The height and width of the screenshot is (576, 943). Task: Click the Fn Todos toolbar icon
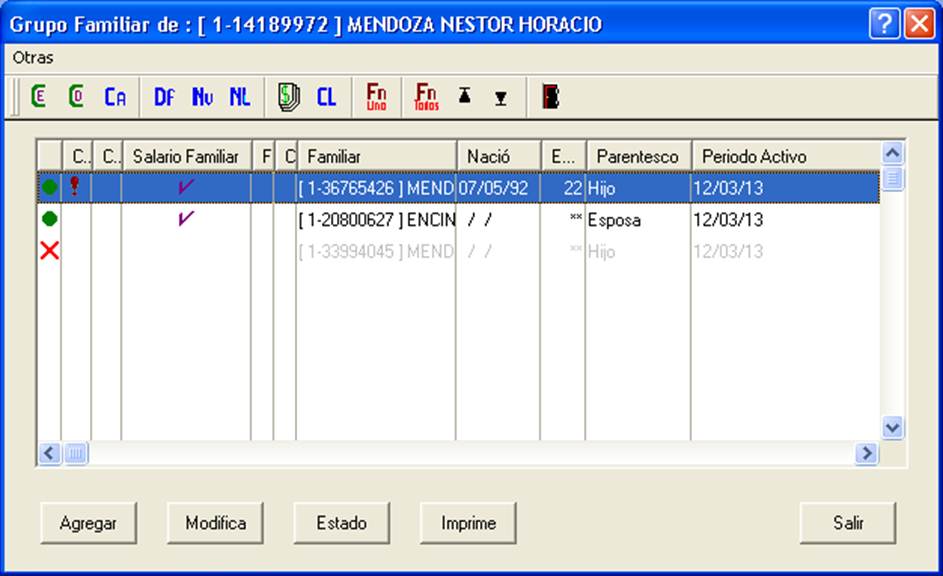(x=426, y=96)
